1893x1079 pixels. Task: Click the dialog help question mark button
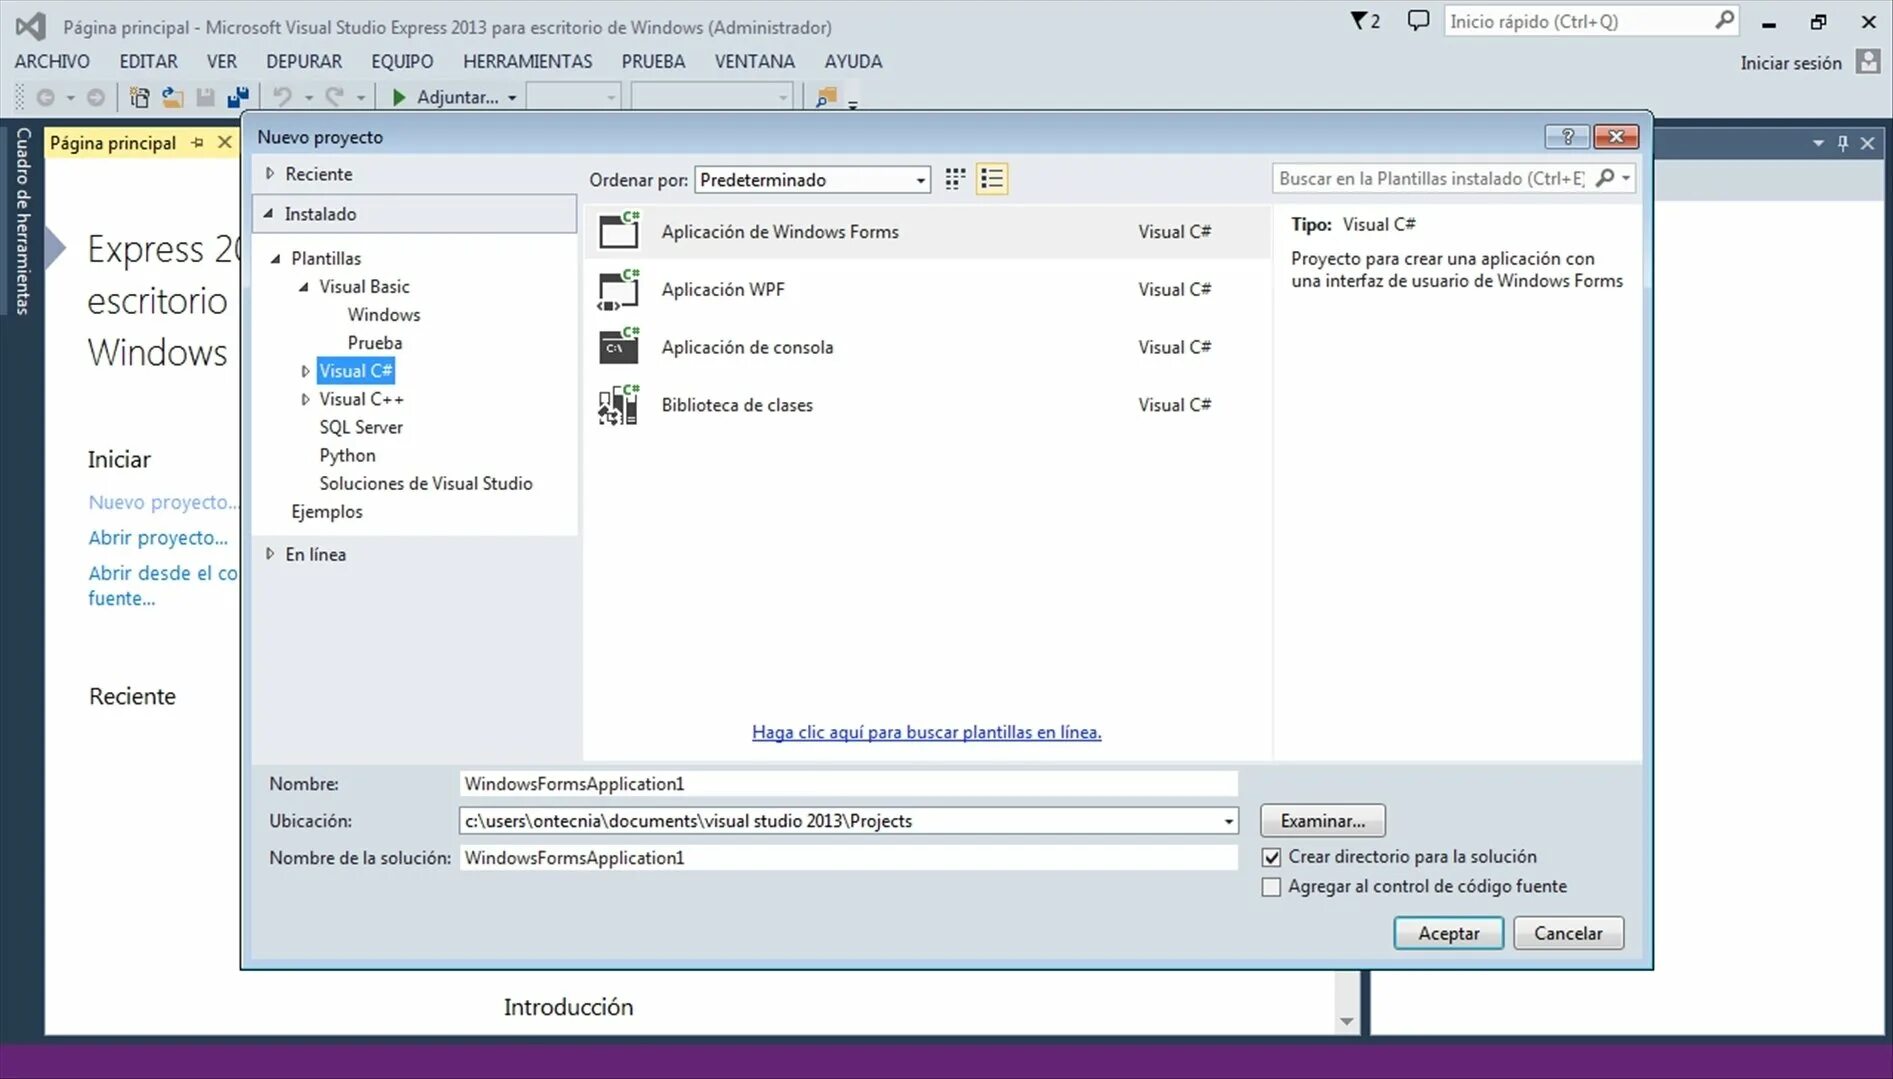click(1567, 137)
